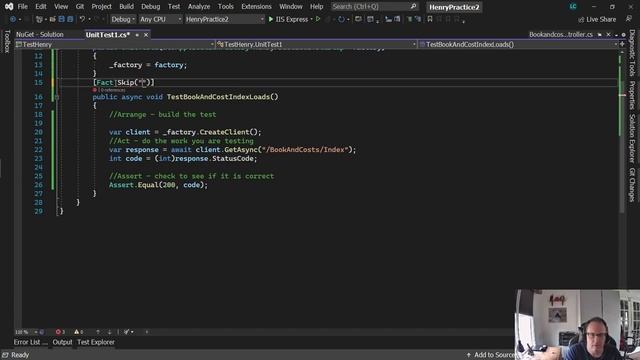
Task: Open Solution Explorer side tab
Action: coord(632,138)
